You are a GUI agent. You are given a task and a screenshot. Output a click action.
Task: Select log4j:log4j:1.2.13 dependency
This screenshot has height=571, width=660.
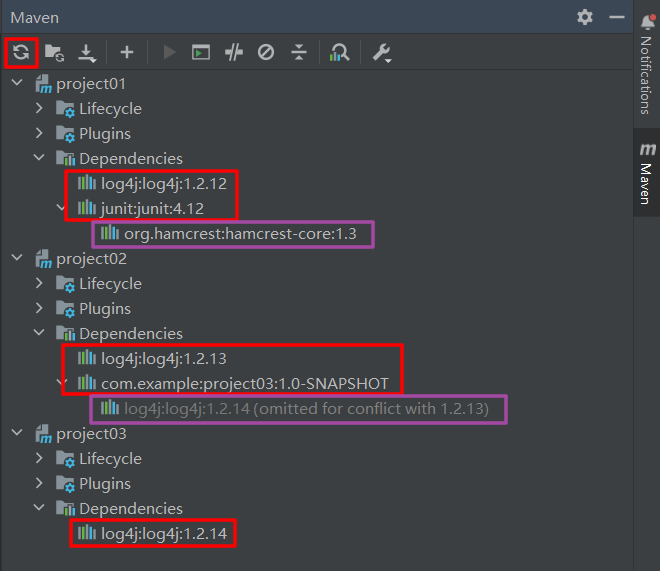[164, 359]
